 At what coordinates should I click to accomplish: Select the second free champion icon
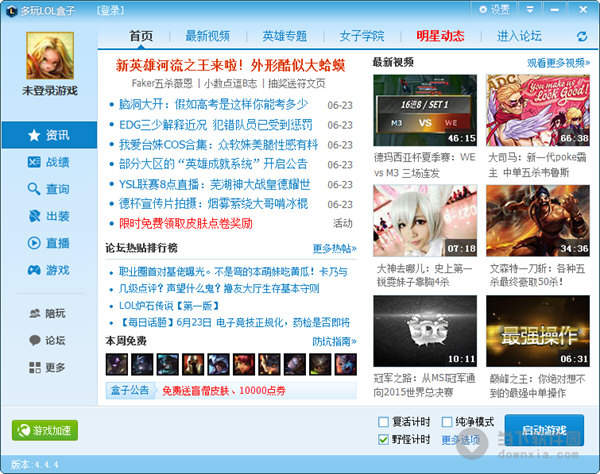click(142, 364)
